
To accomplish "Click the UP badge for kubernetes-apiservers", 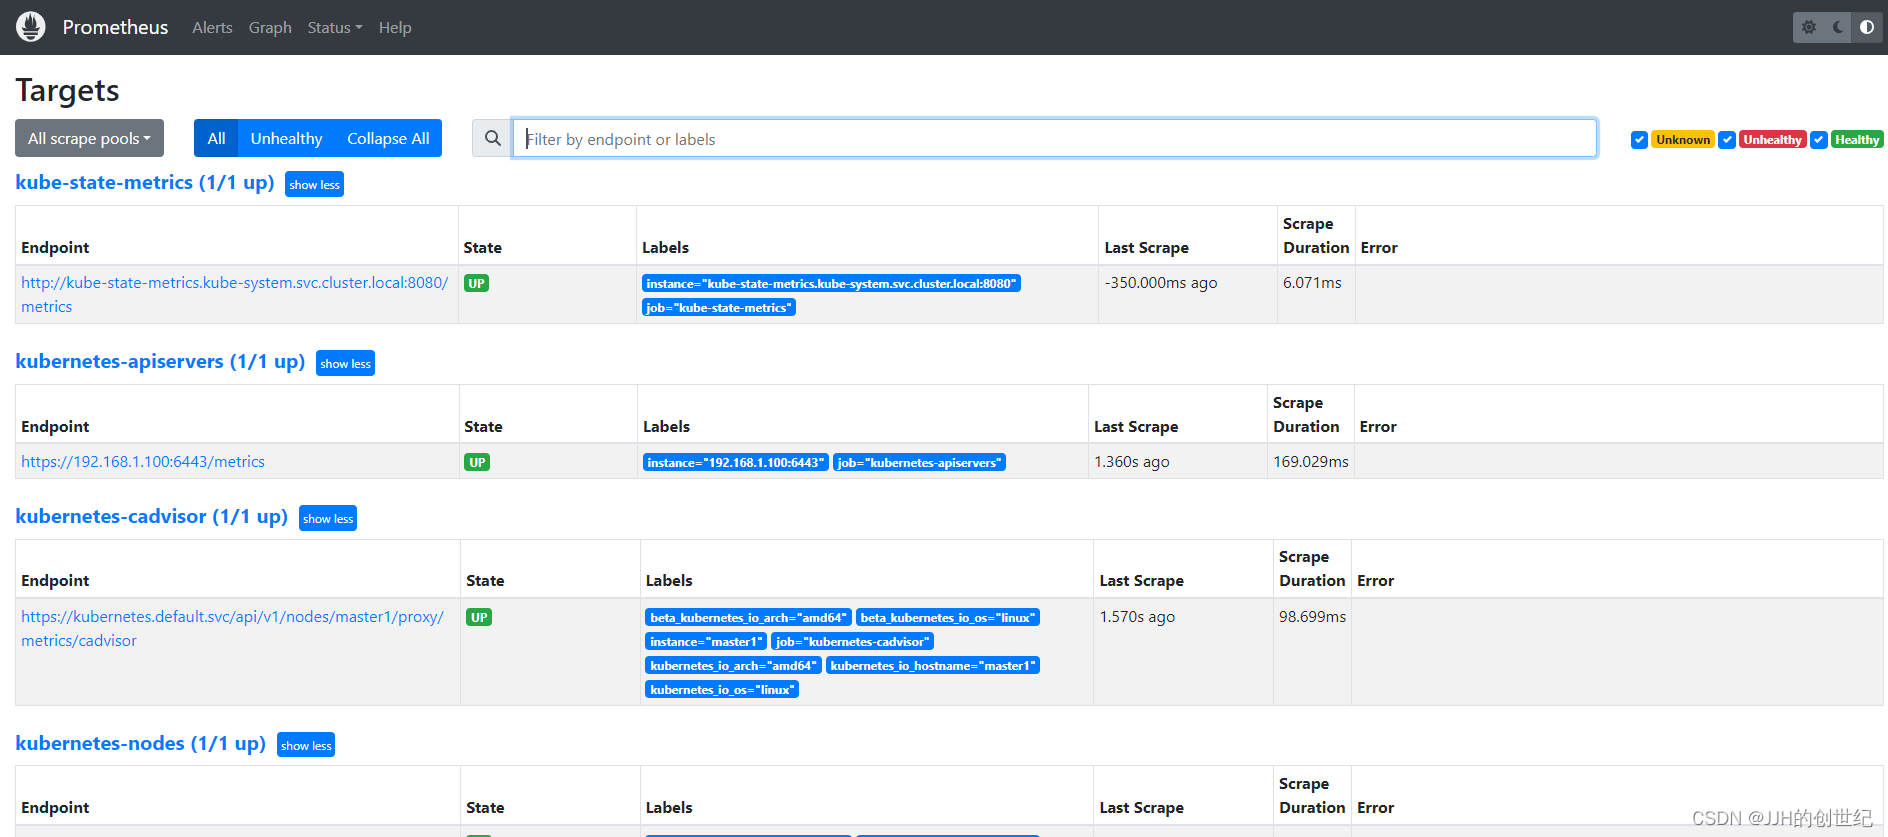I will point(477,462).
